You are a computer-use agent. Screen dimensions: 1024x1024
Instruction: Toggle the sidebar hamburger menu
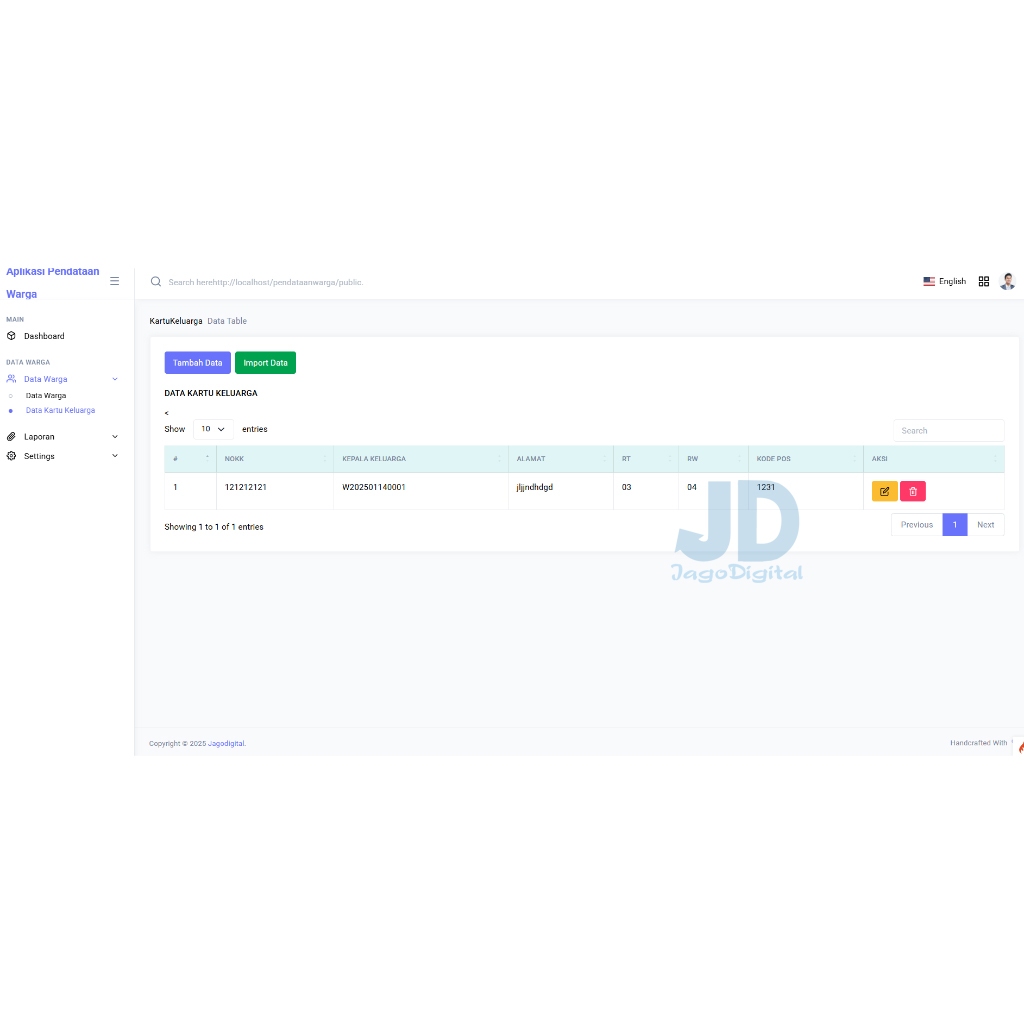114,281
